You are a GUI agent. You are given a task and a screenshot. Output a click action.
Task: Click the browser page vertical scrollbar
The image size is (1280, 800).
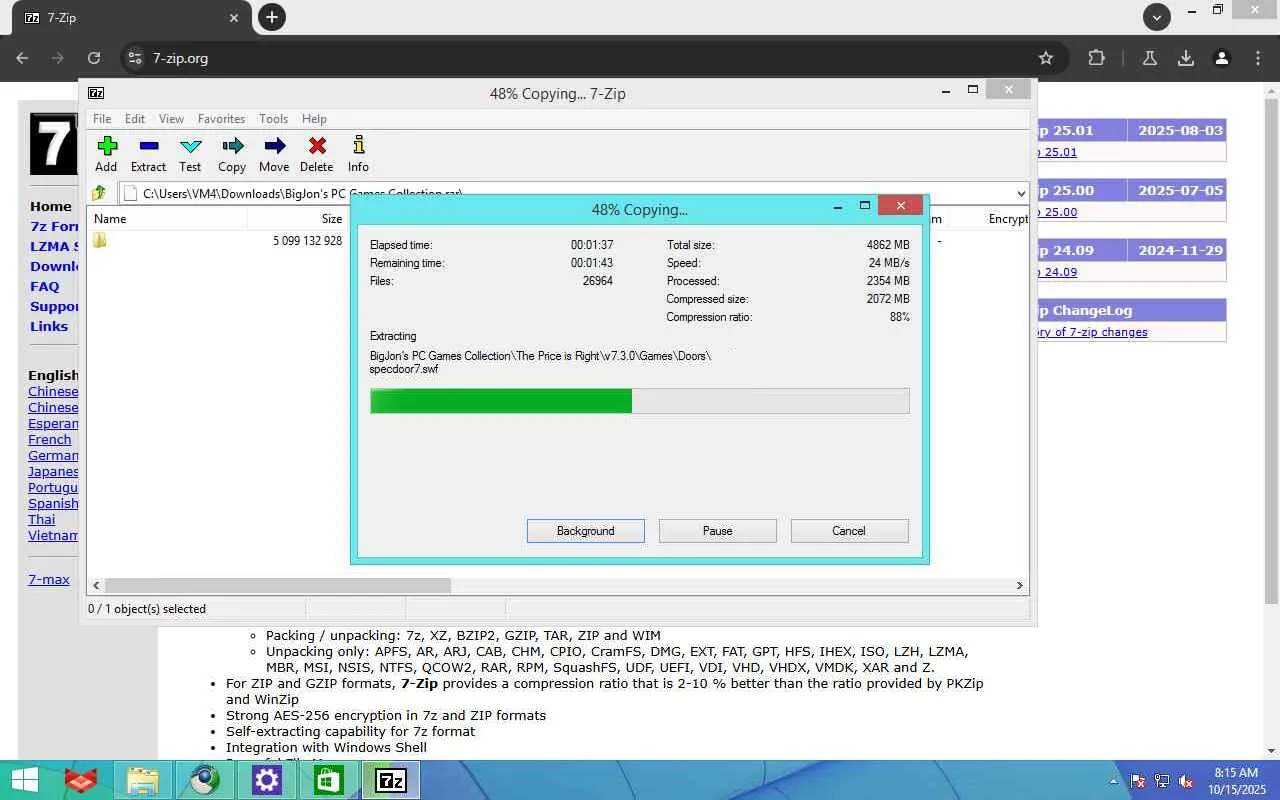[x=1271, y=350]
